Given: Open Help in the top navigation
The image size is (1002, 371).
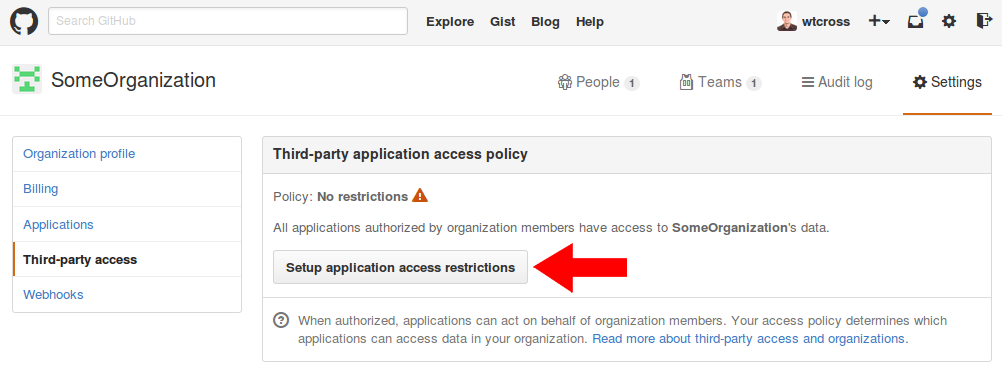Looking at the screenshot, I should (x=590, y=22).
